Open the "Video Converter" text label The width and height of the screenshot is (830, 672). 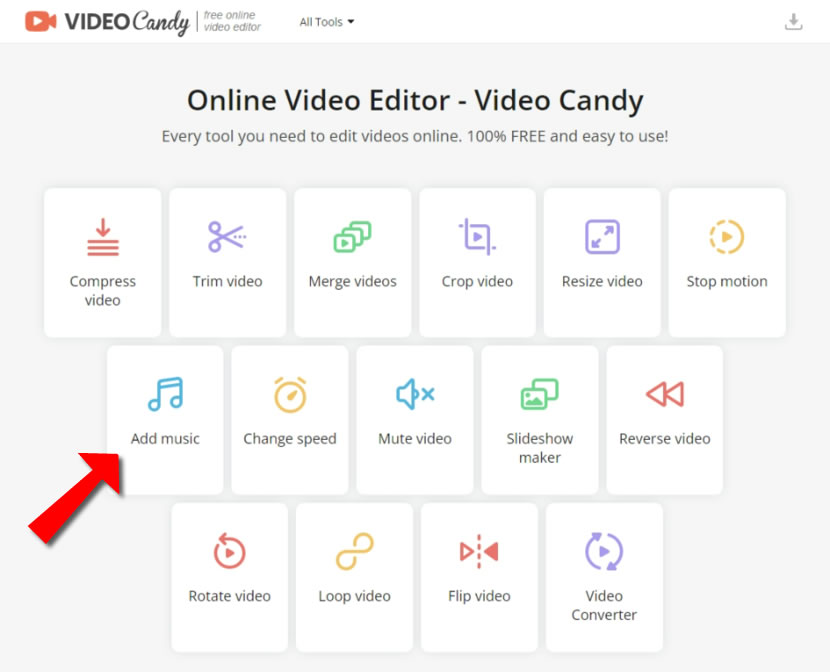click(604, 605)
